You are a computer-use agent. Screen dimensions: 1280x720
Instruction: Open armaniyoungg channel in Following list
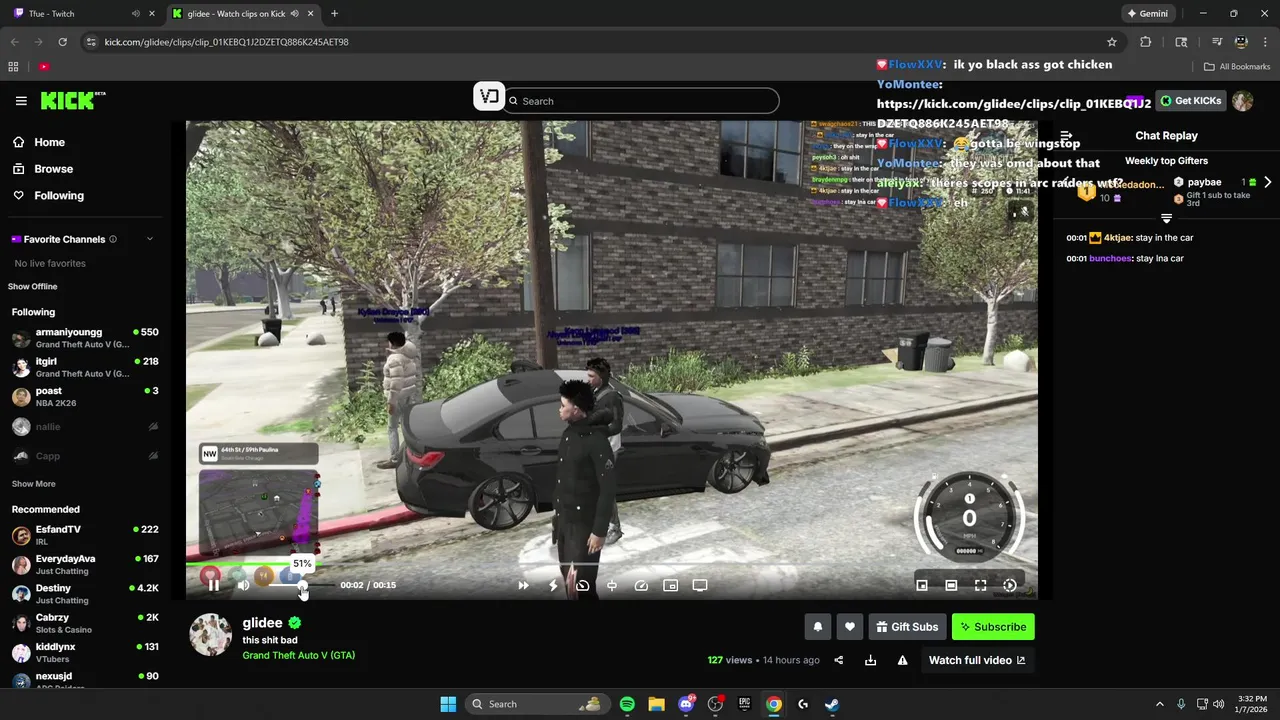pos(85,338)
